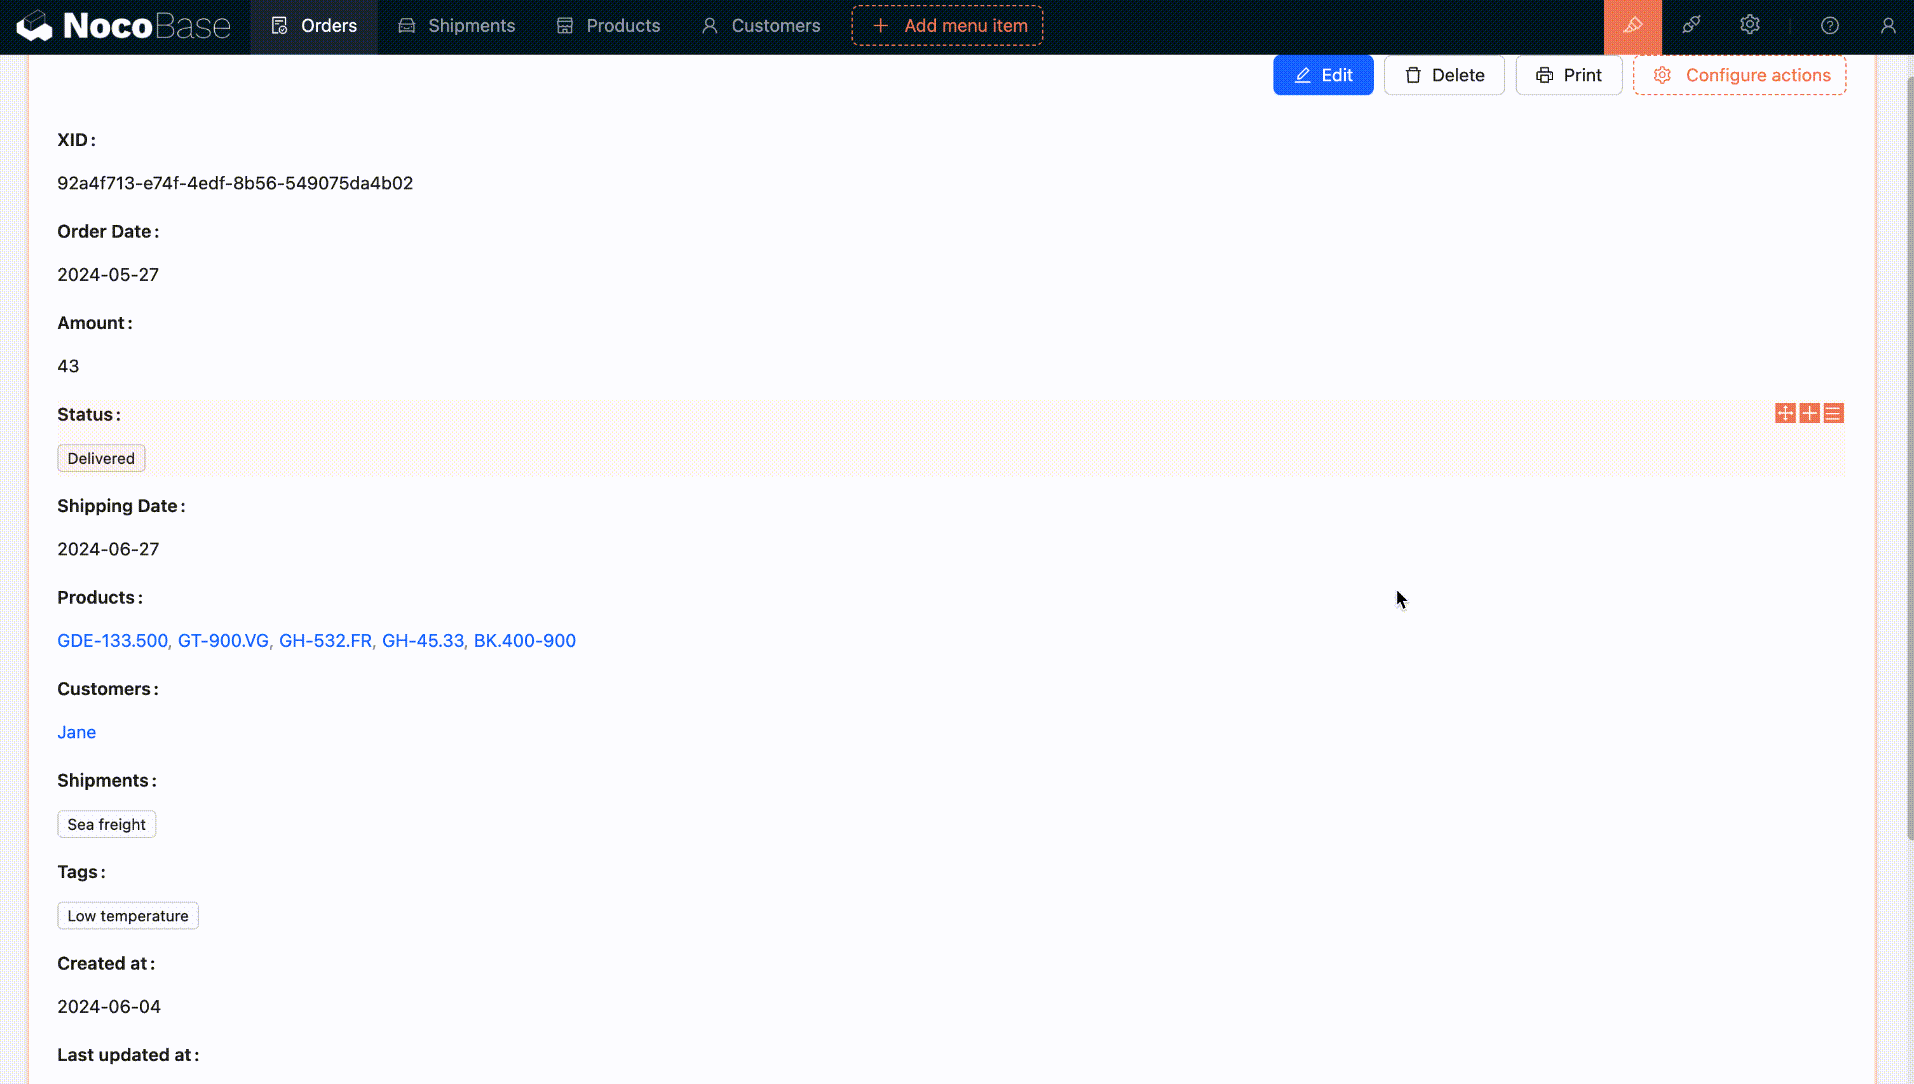The height and width of the screenshot is (1084, 1914).
Task: Toggle the UI Editor highlighter icon
Action: click(1632, 26)
